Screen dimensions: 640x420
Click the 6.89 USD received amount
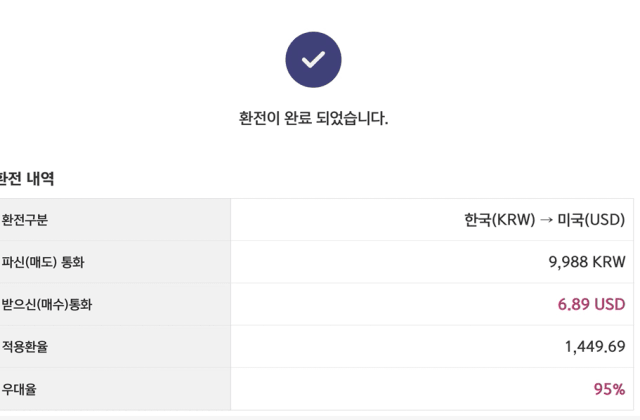tap(591, 304)
